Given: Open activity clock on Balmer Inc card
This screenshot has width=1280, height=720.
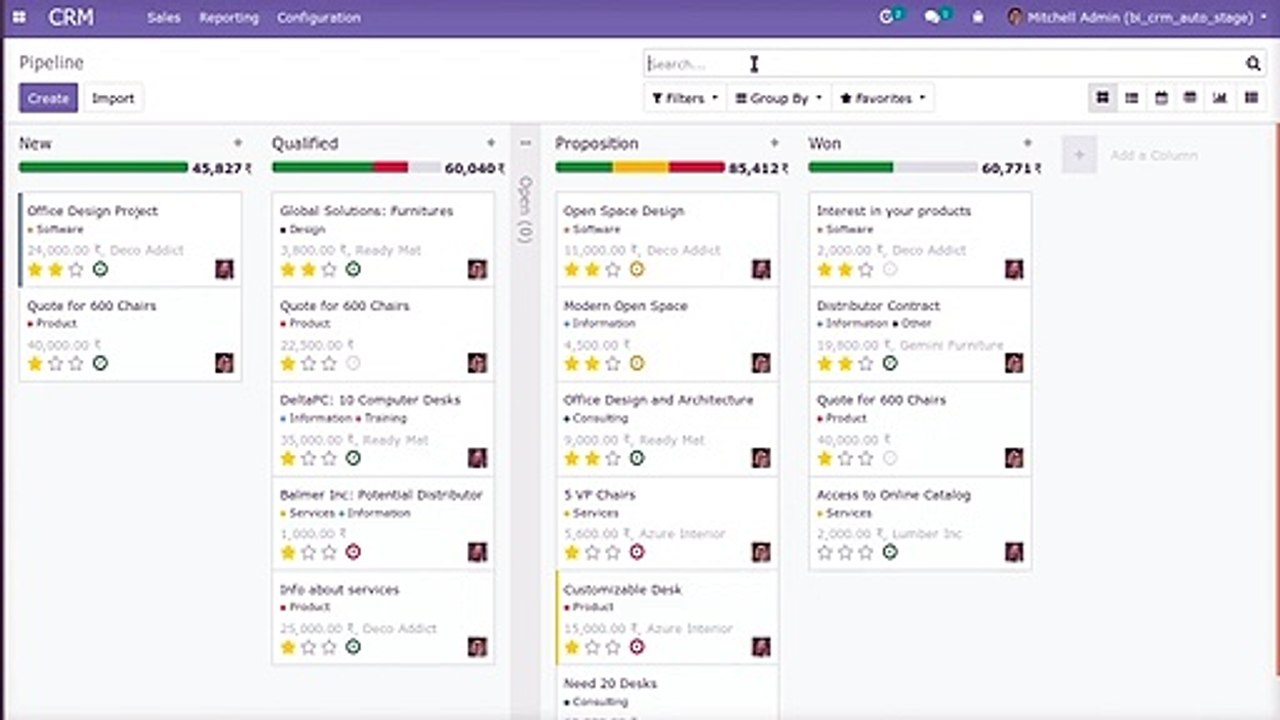Looking at the screenshot, I should coord(353,552).
